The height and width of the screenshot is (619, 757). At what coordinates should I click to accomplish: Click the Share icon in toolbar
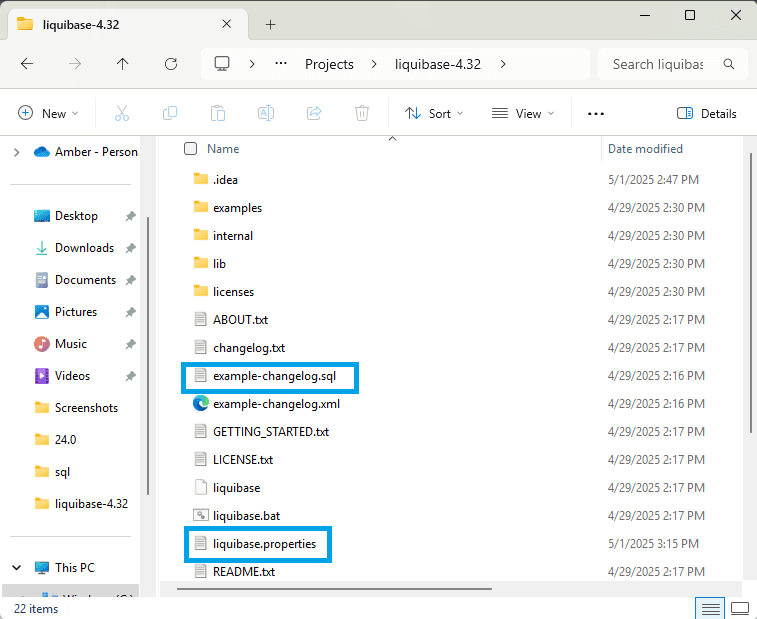point(314,114)
